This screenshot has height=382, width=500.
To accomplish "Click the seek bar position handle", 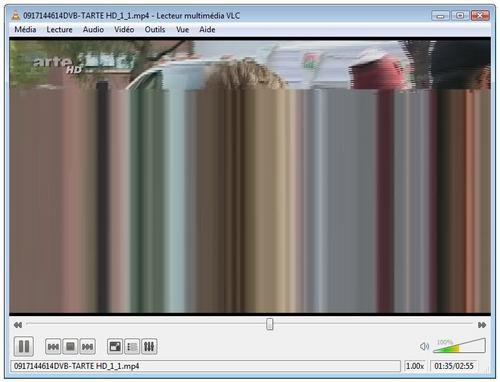I will [x=270, y=324].
